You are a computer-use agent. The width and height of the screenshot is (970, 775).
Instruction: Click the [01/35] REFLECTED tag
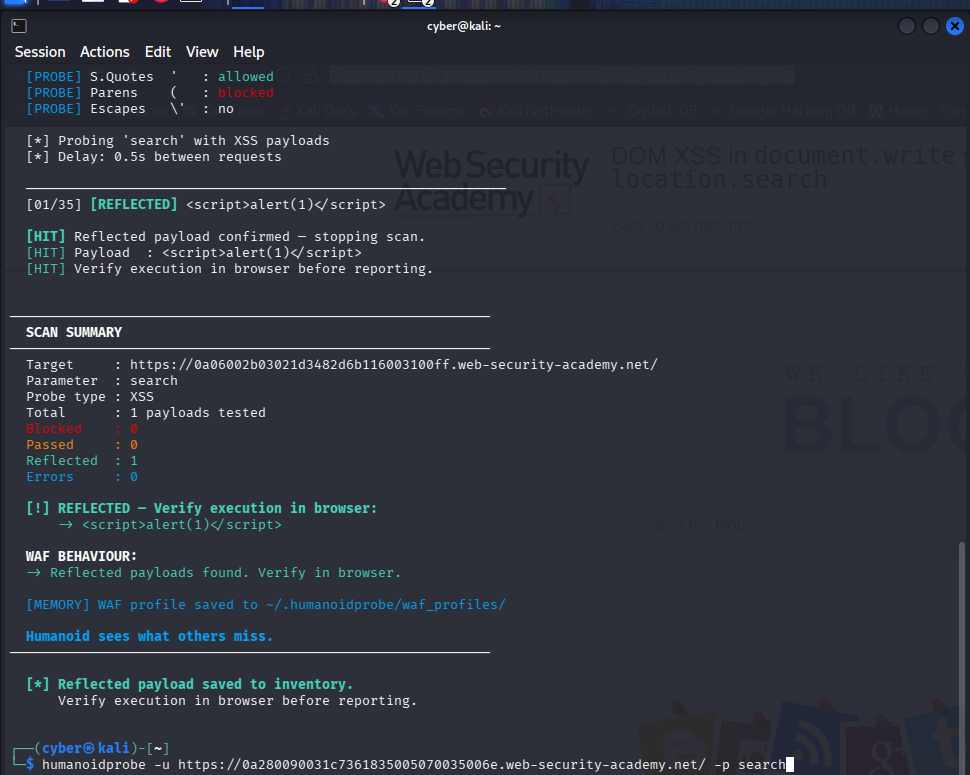click(x=134, y=205)
